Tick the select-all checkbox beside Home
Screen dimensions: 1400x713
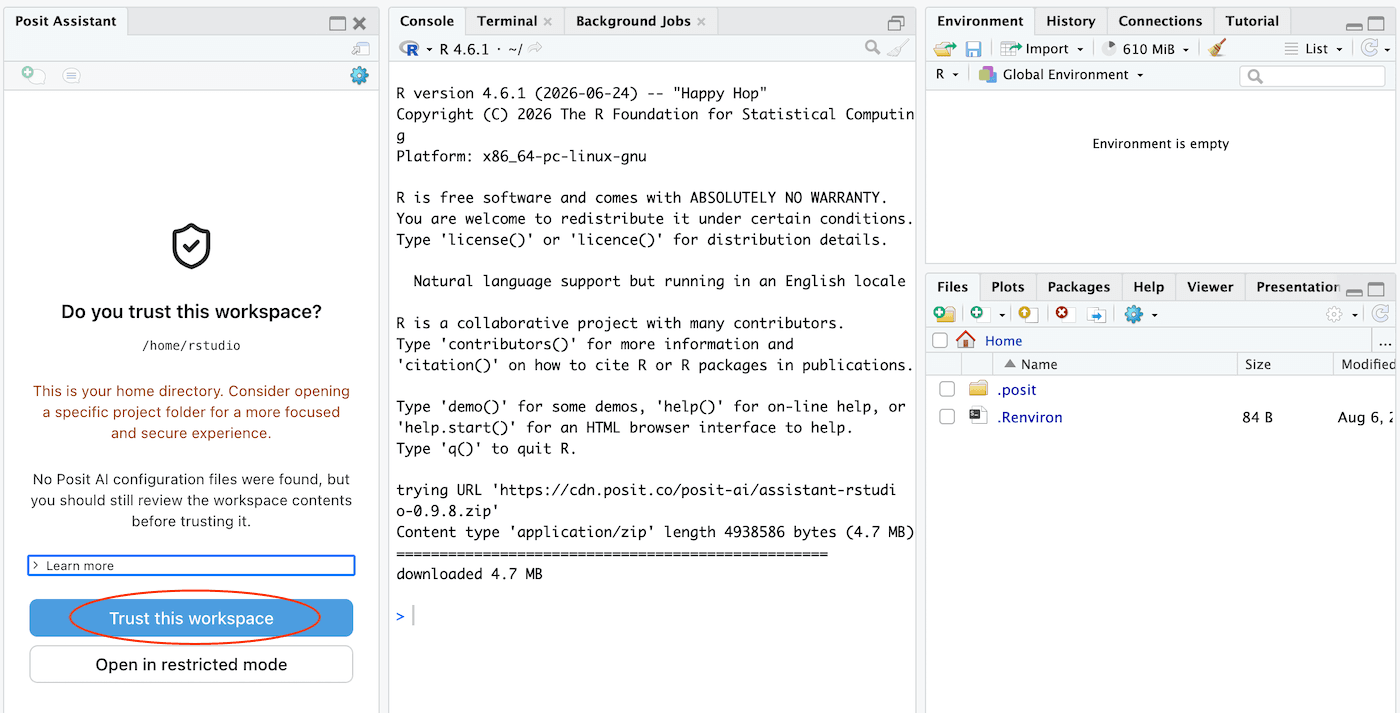[x=940, y=340]
